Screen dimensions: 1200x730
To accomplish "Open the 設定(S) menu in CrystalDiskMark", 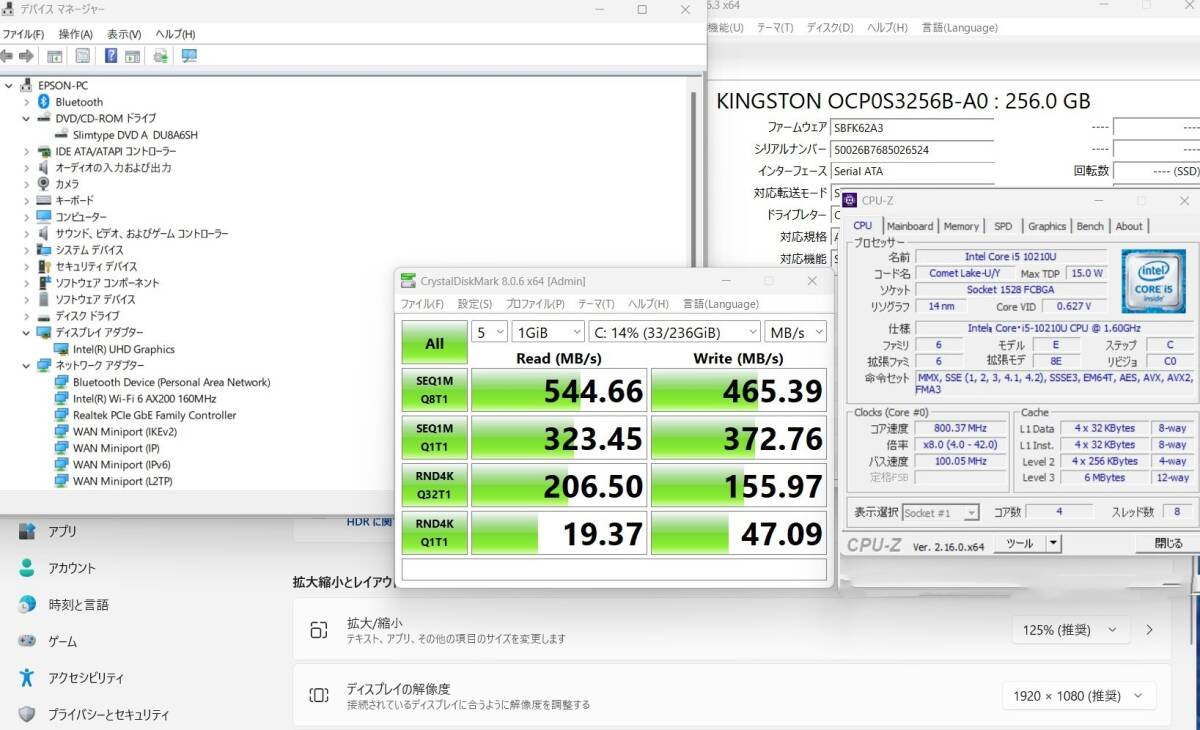I will click(x=474, y=304).
